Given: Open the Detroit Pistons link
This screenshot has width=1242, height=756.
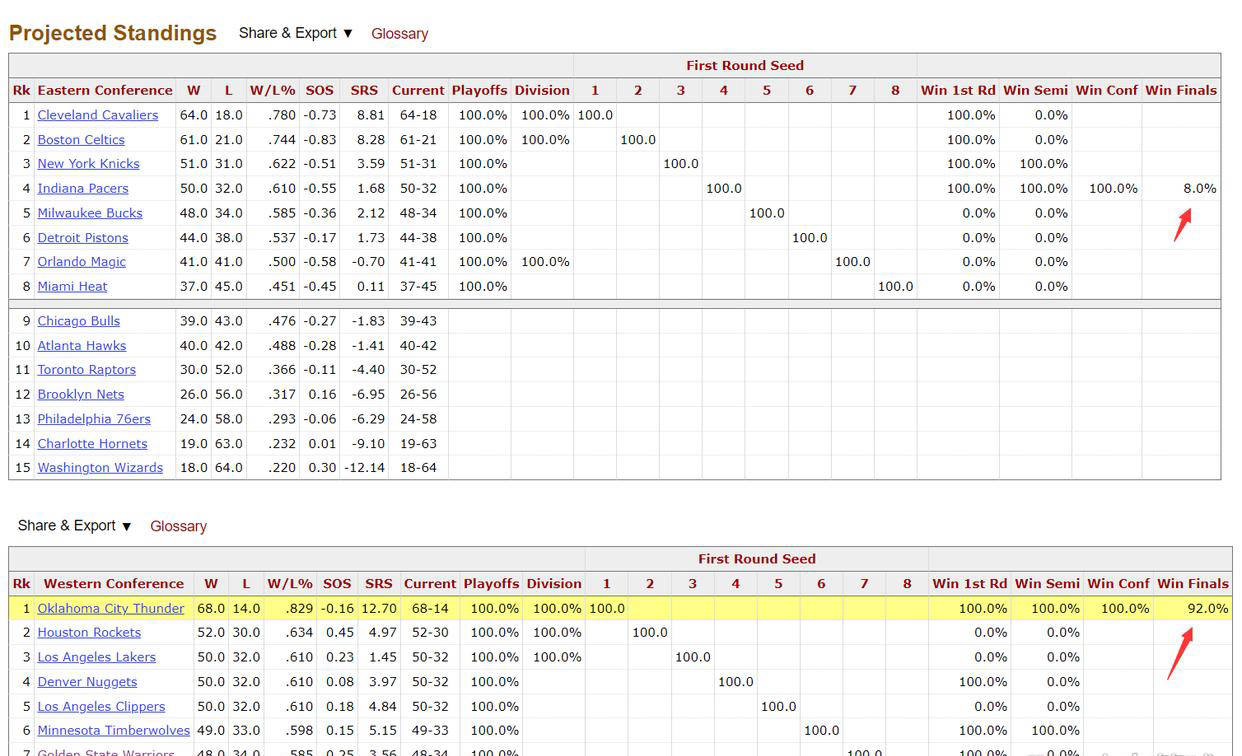Looking at the screenshot, I should (83, 238).
